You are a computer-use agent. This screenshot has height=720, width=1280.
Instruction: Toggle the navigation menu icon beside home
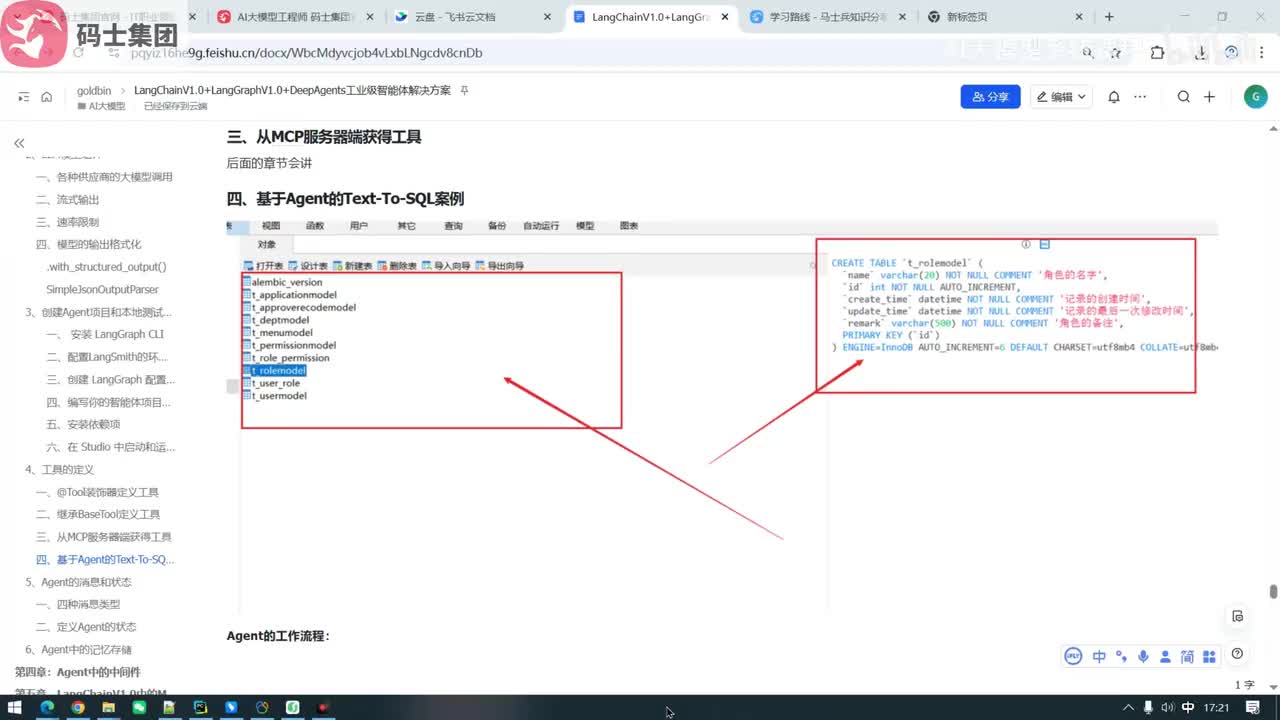coord(24,97)
